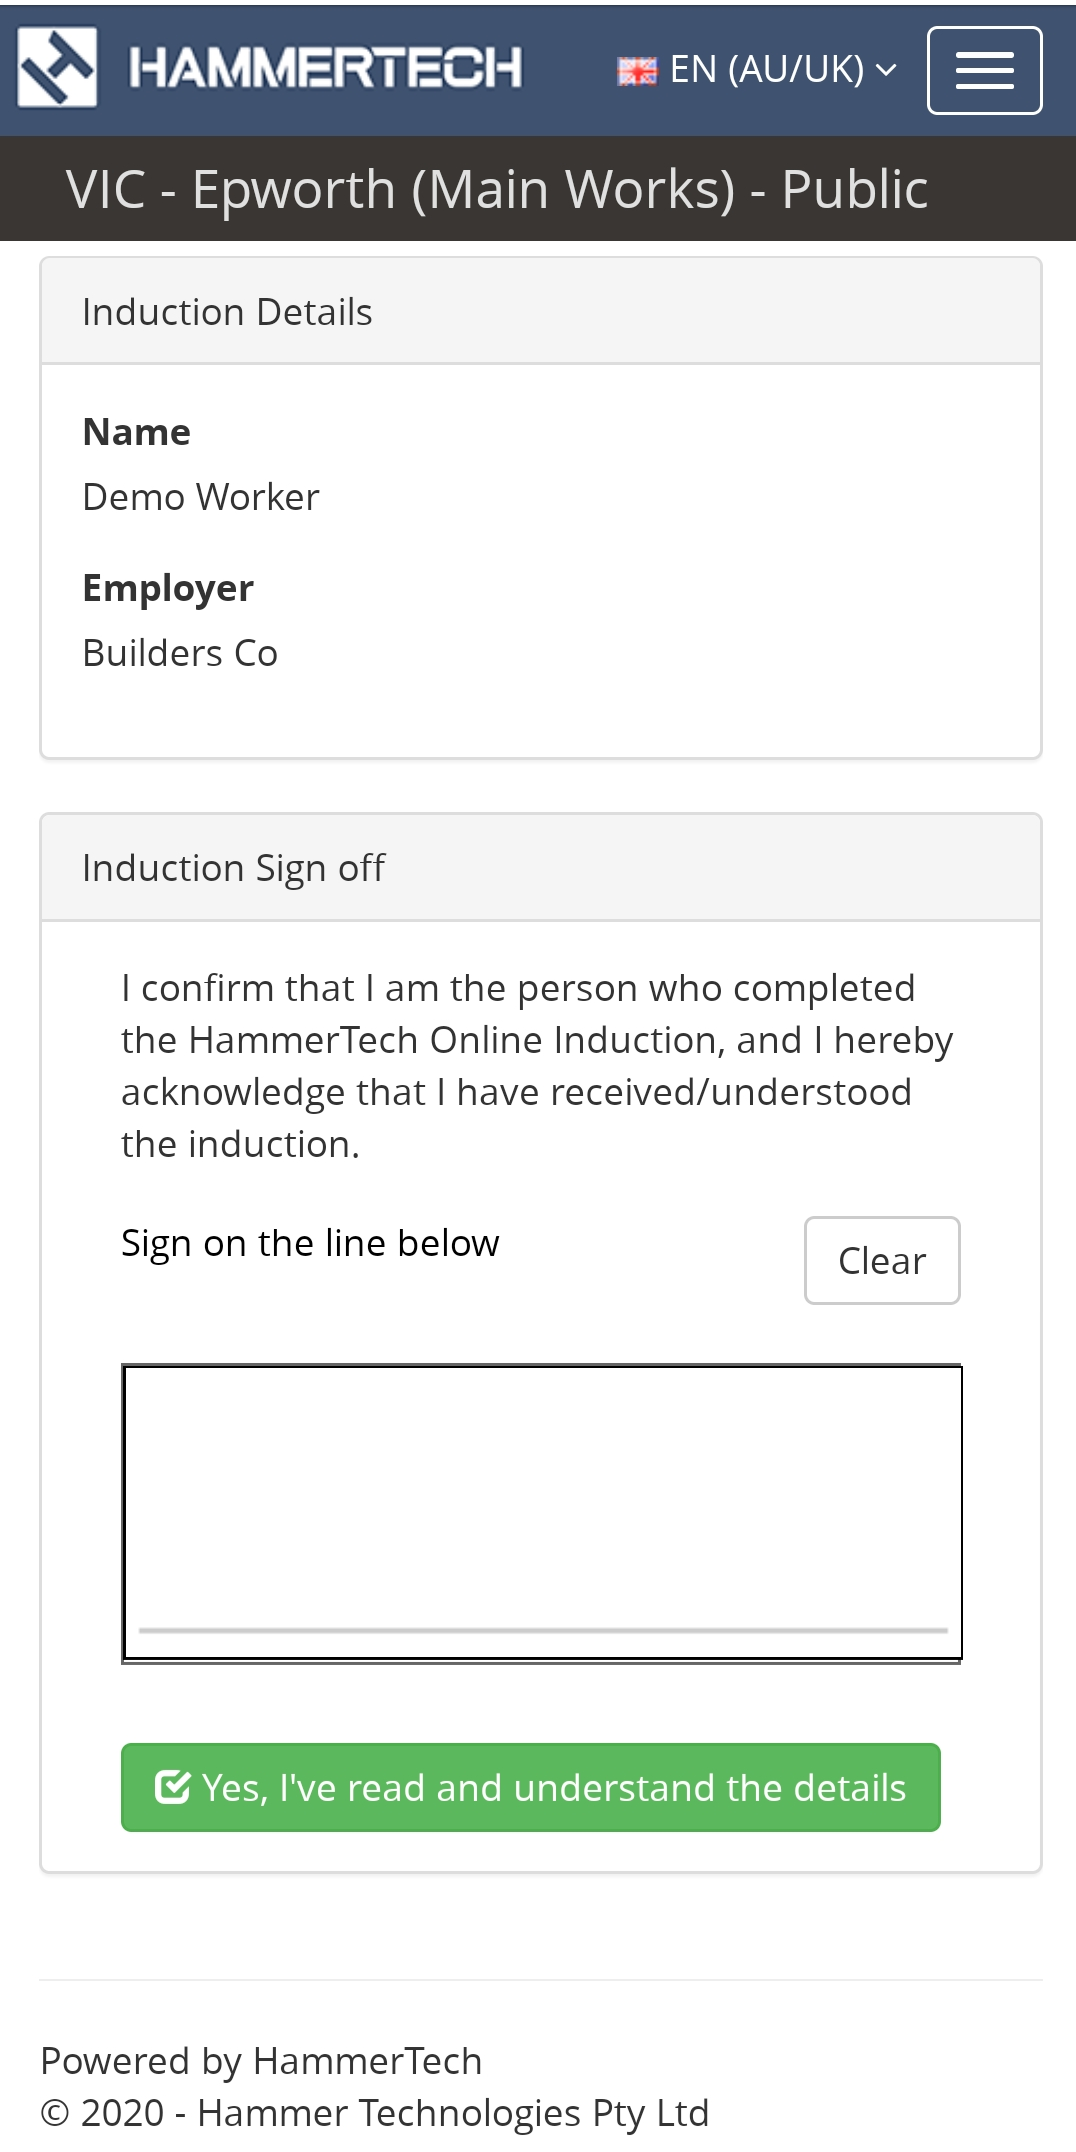
Task: Open the hamburger navigation menu
Action: (984, 71)
